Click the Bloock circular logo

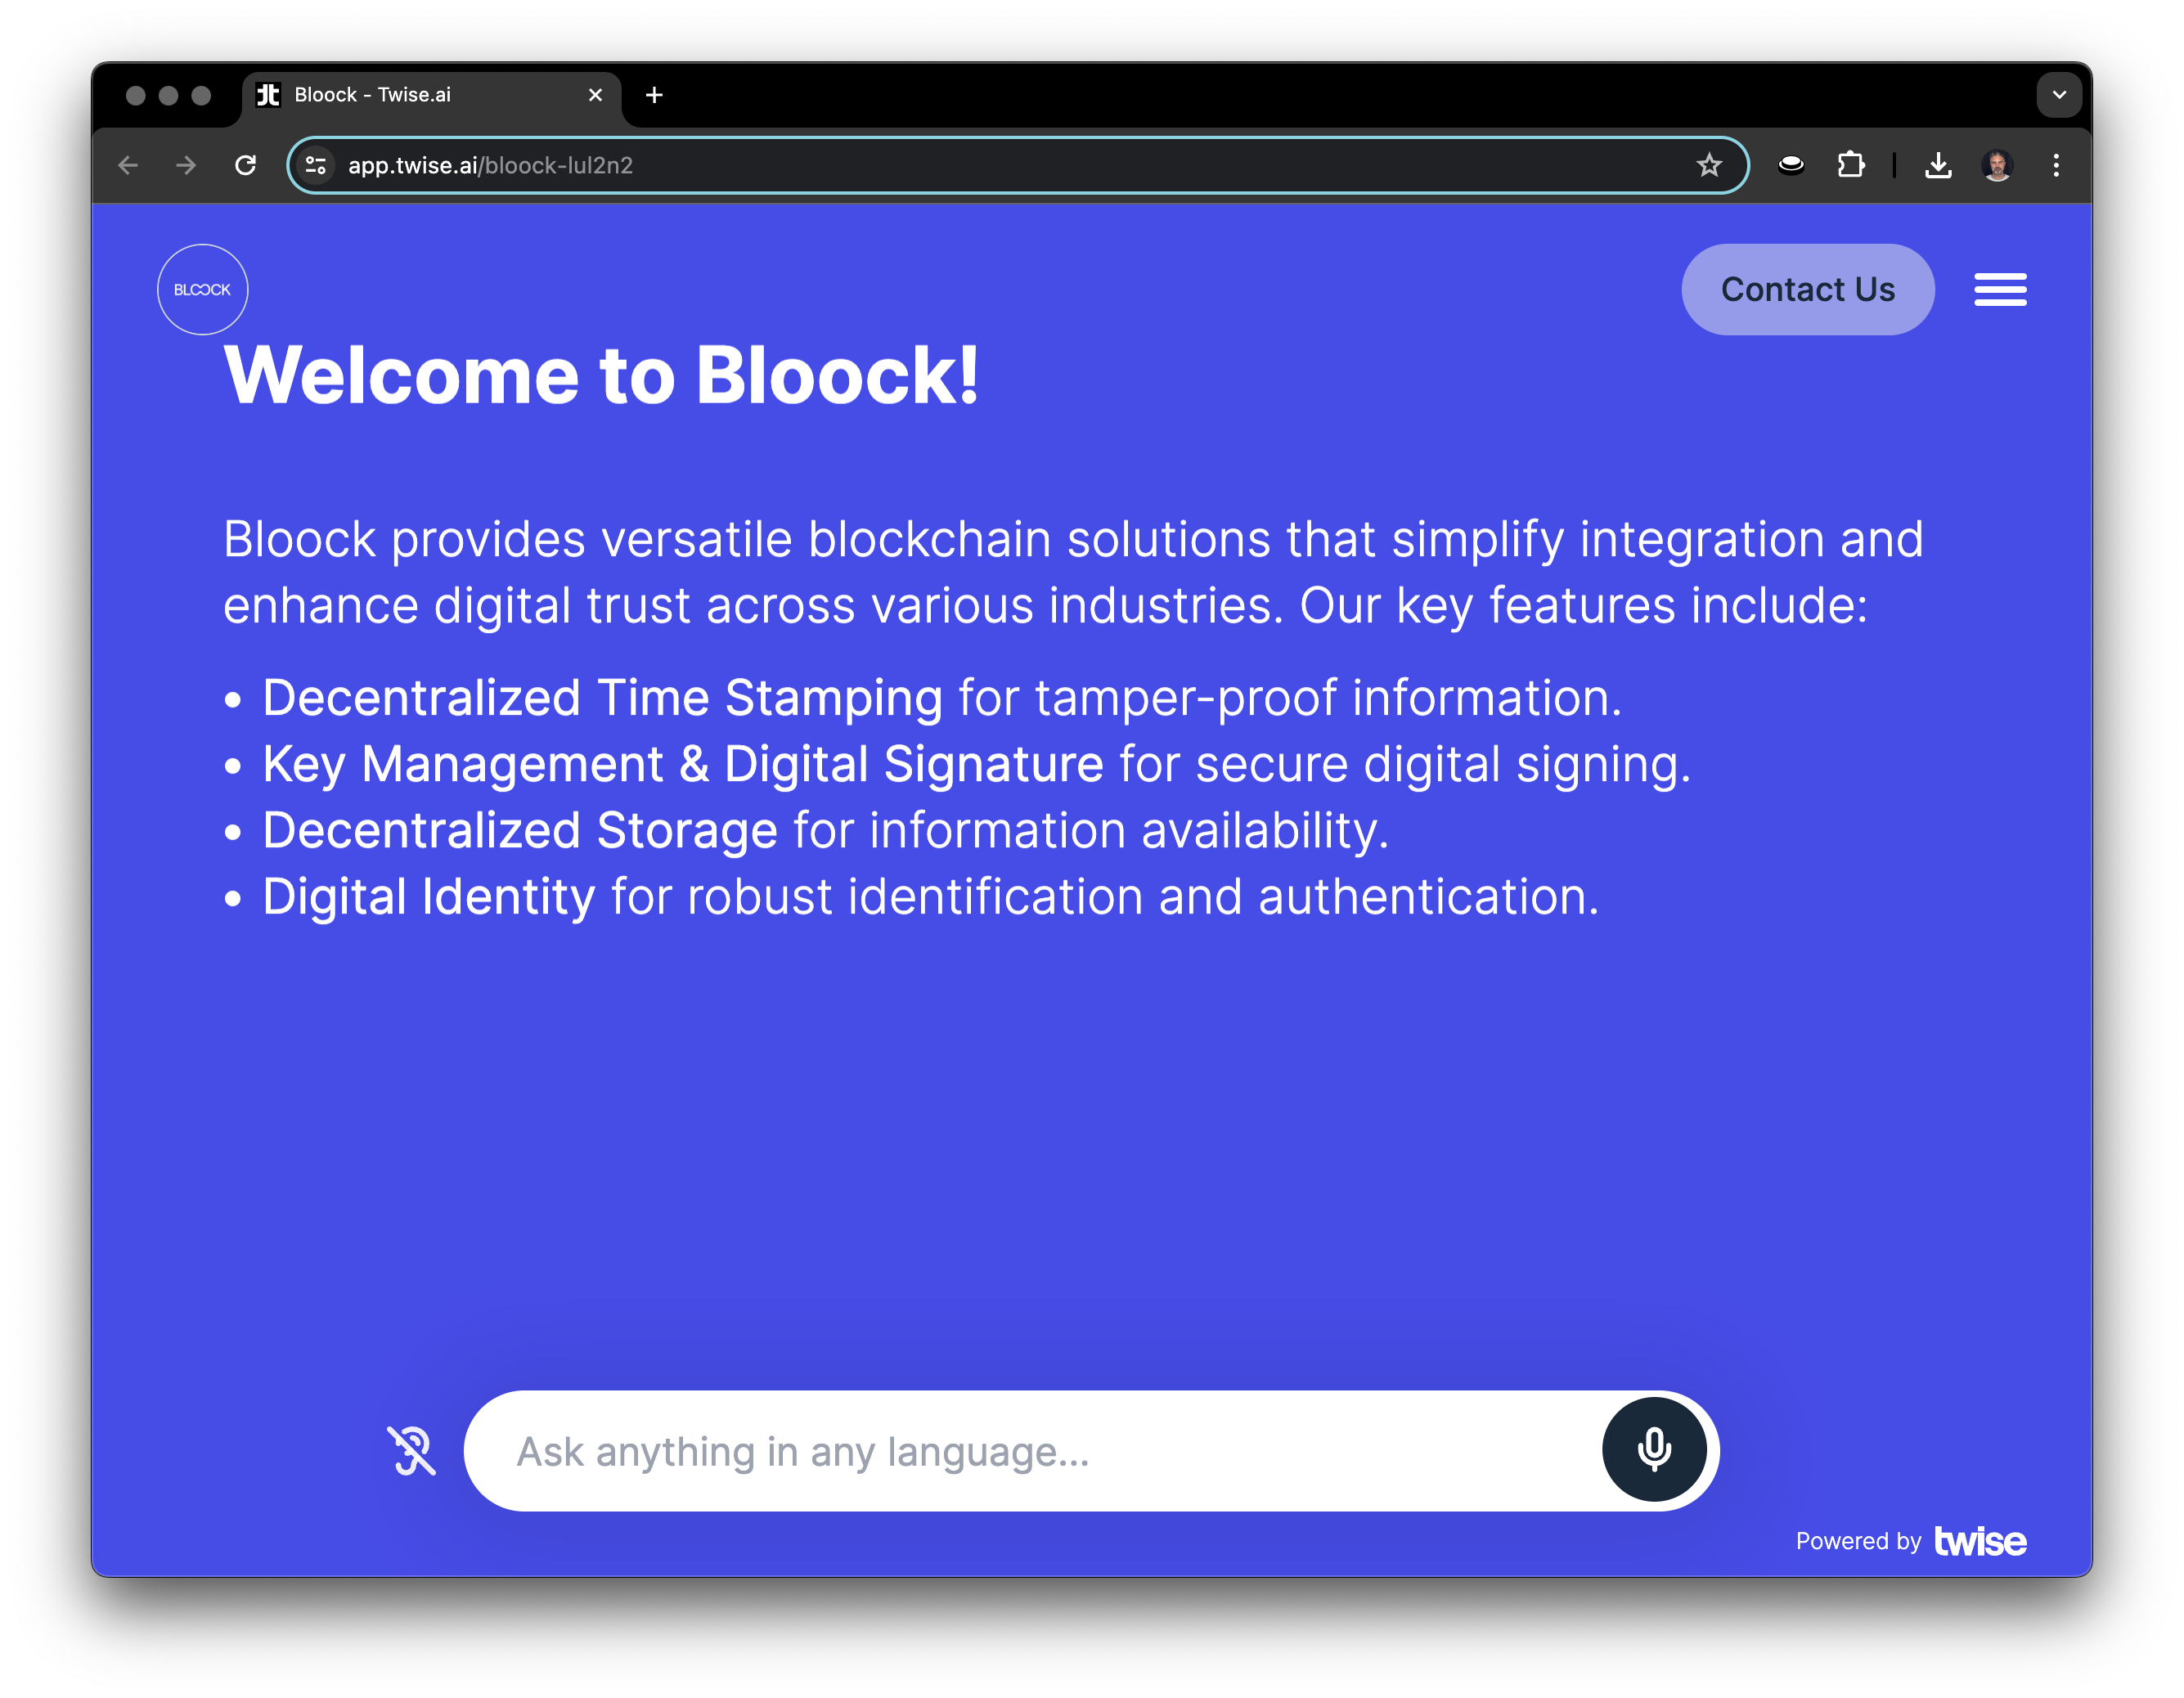point(203,290)
